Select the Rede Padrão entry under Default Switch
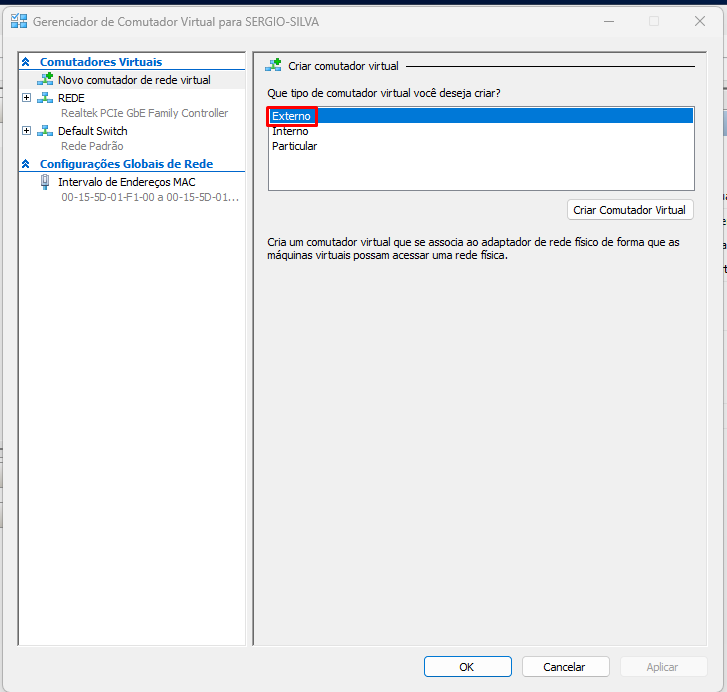Screen dimensions: 727x692 pos(93,146)
